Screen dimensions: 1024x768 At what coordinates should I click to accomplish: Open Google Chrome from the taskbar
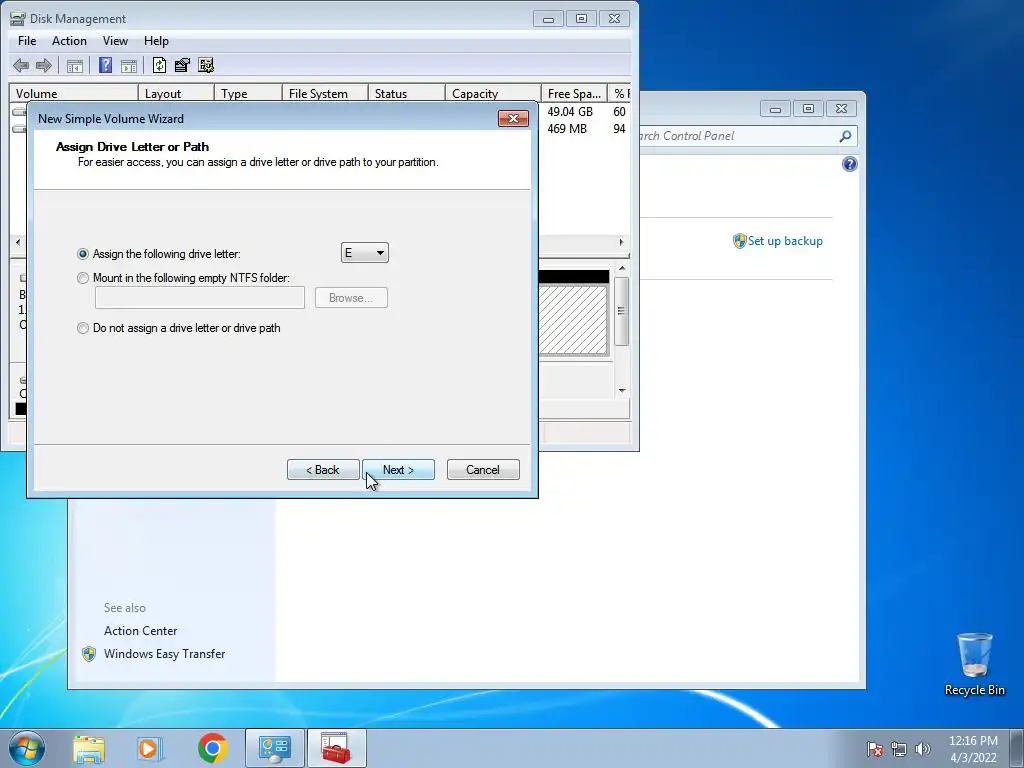(x=212, y=748)
